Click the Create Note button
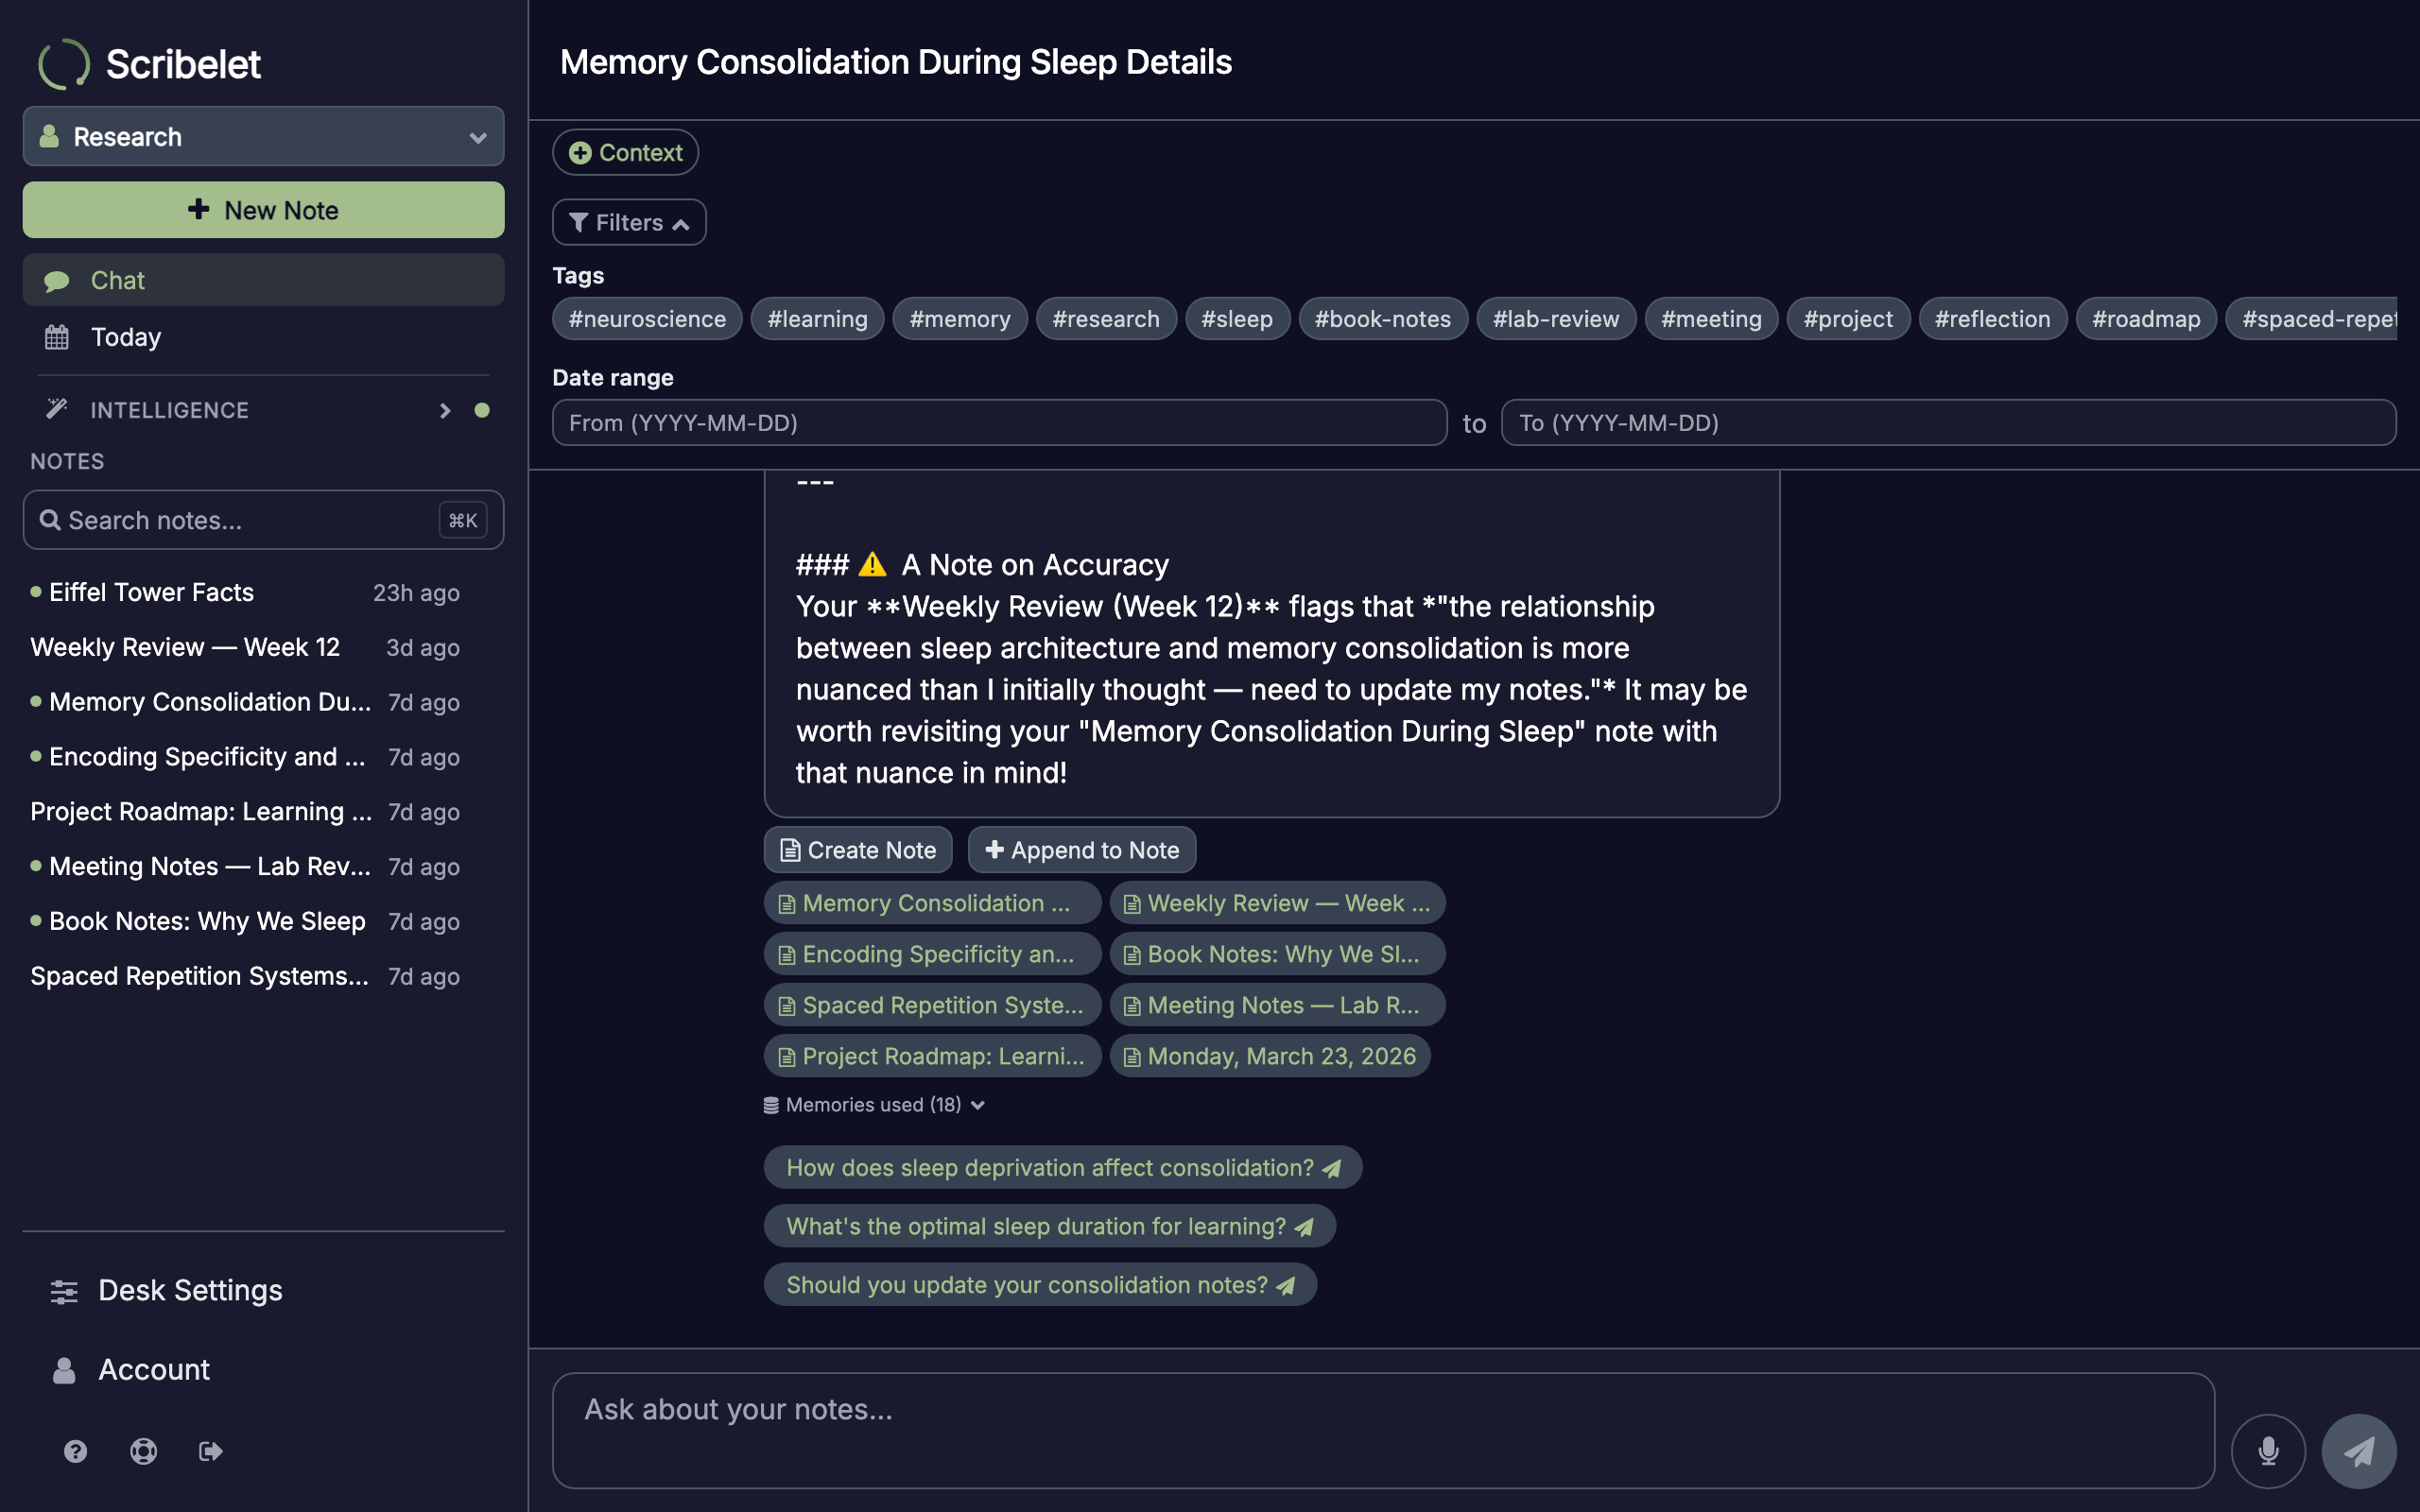 click(x=858, y=850)
